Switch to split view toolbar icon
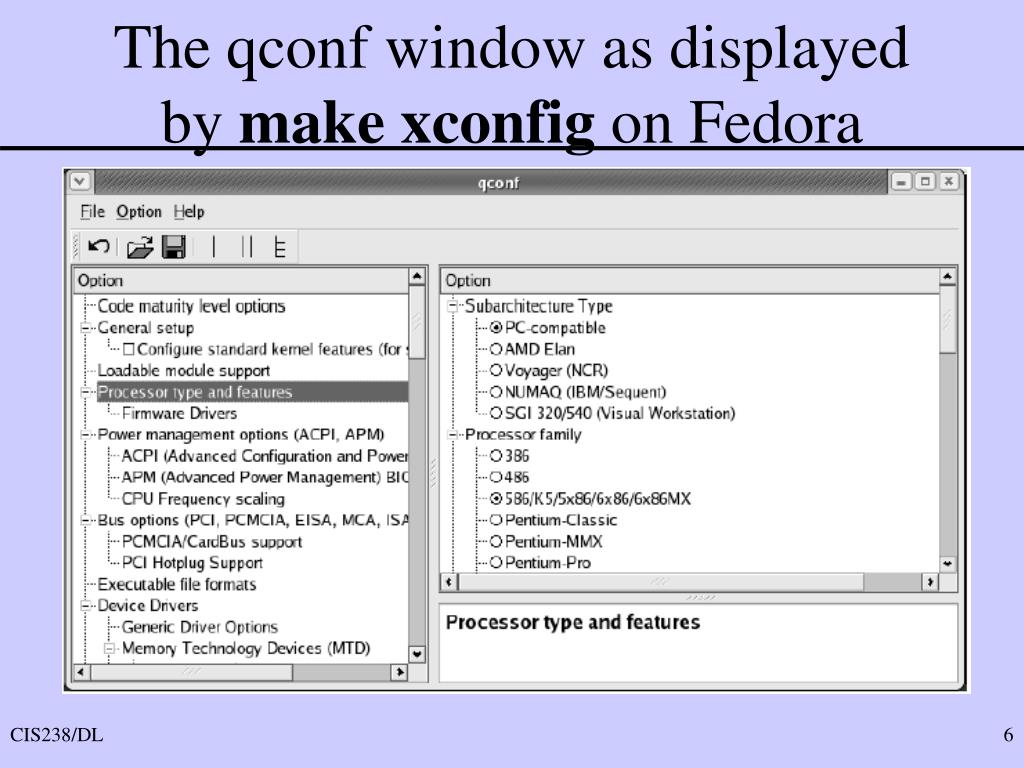 pyautogui.click(x=247, y=247)
